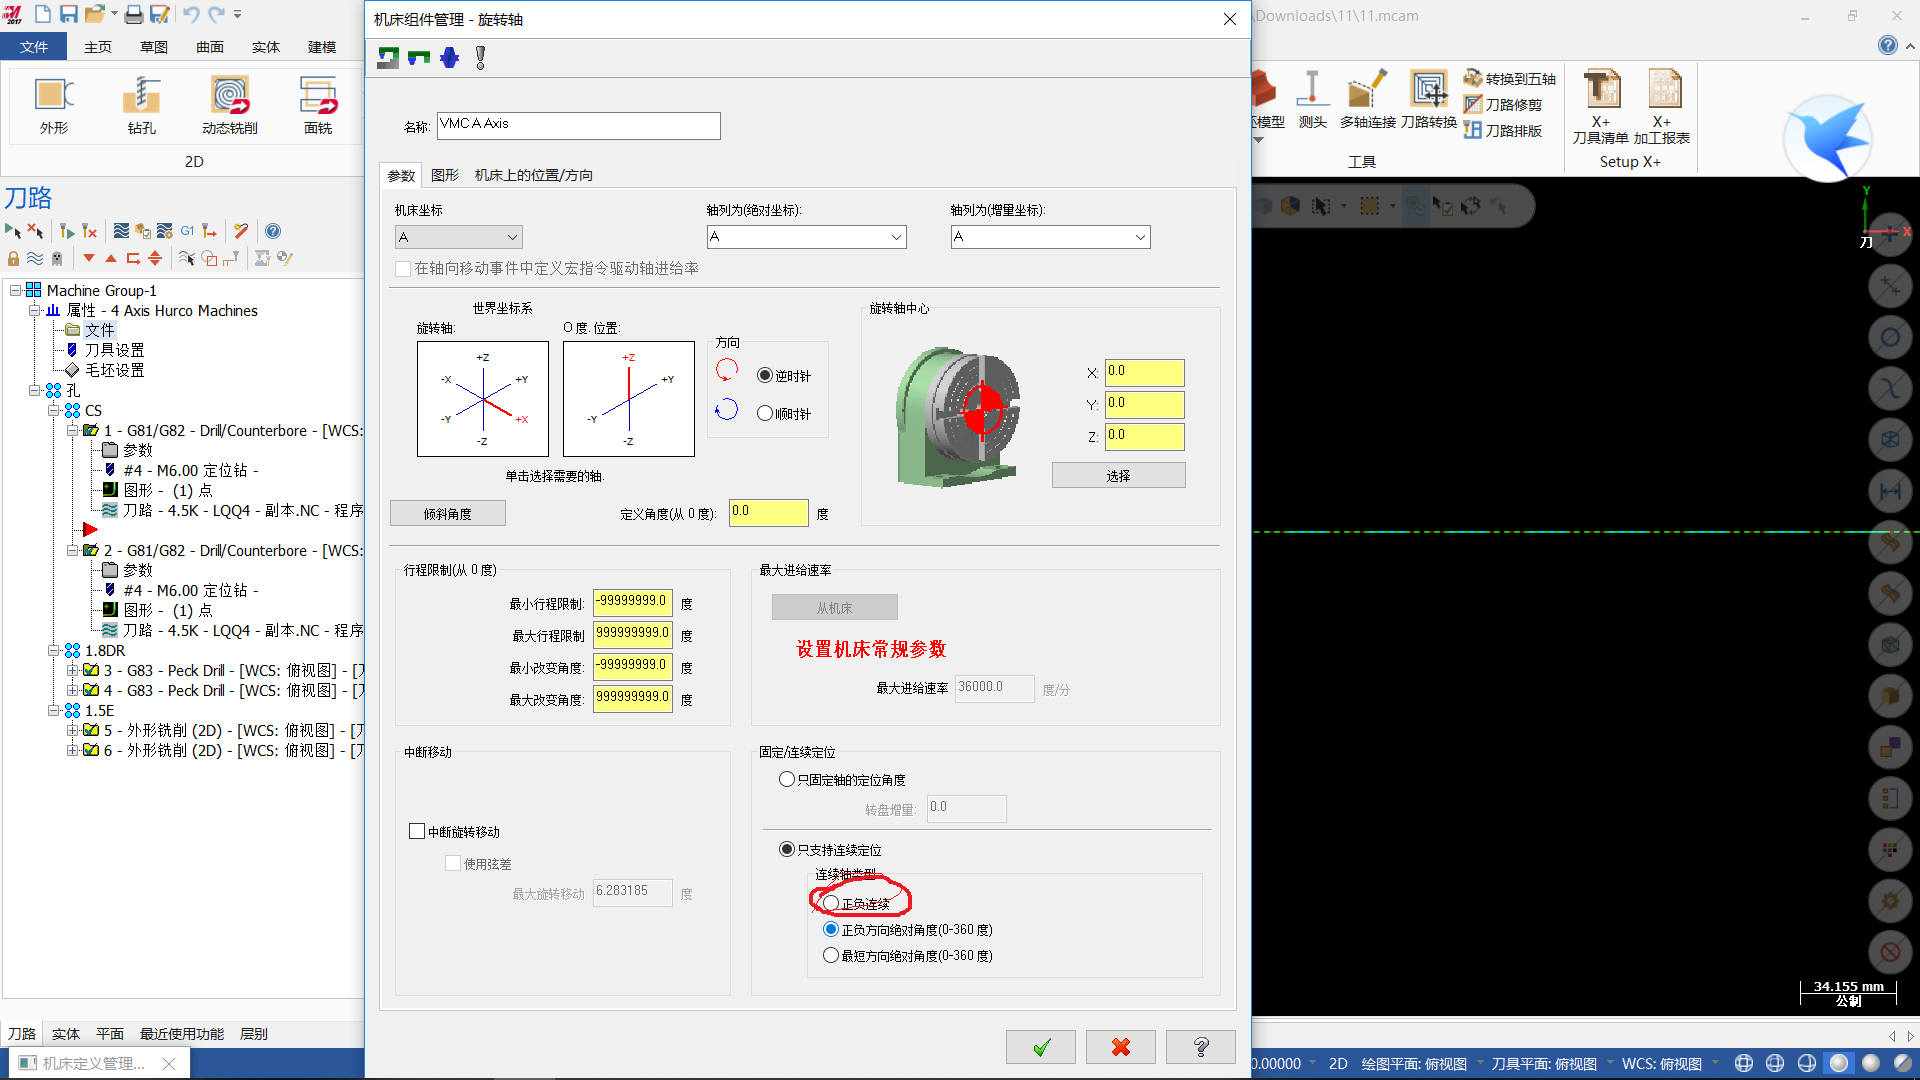Select the 顺时针 clockwise radio button

(765, 413)
